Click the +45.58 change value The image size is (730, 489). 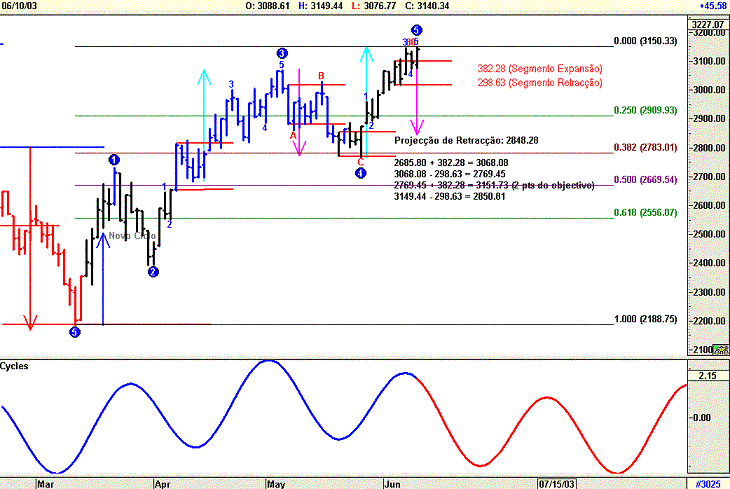click(713, 6)
